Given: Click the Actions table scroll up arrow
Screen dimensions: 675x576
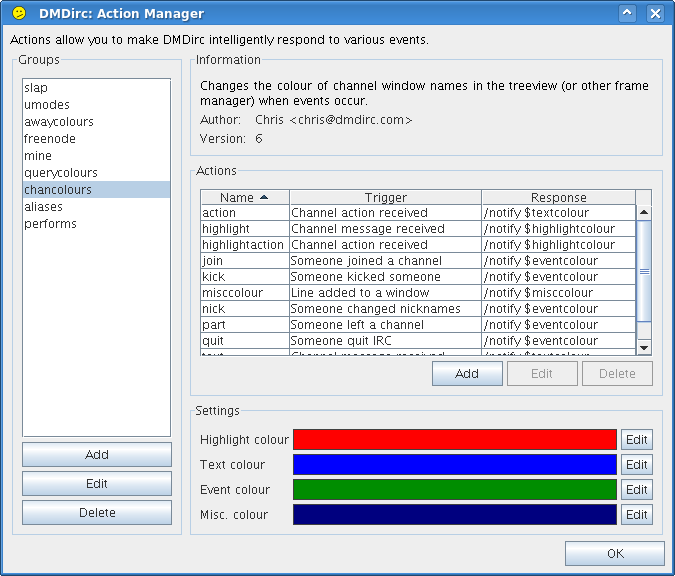Looking at the screenshot, I should (644, 212).
